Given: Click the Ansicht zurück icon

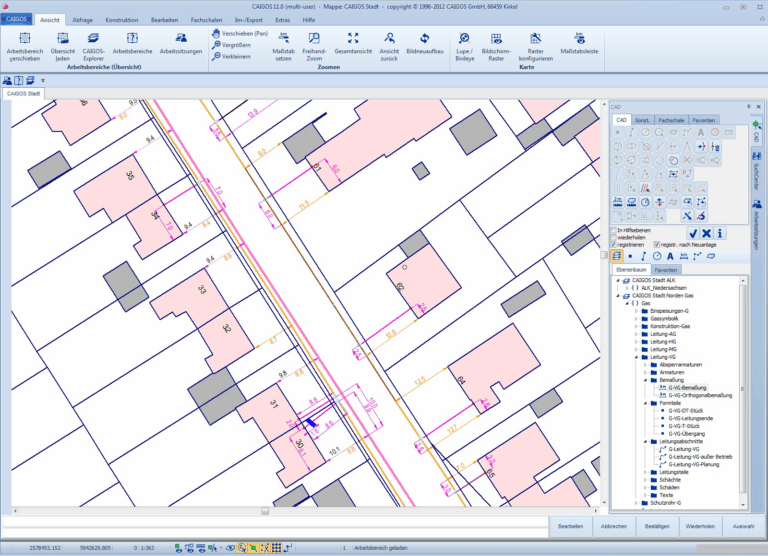Looking at the screenshot, I should coord(388,38).
